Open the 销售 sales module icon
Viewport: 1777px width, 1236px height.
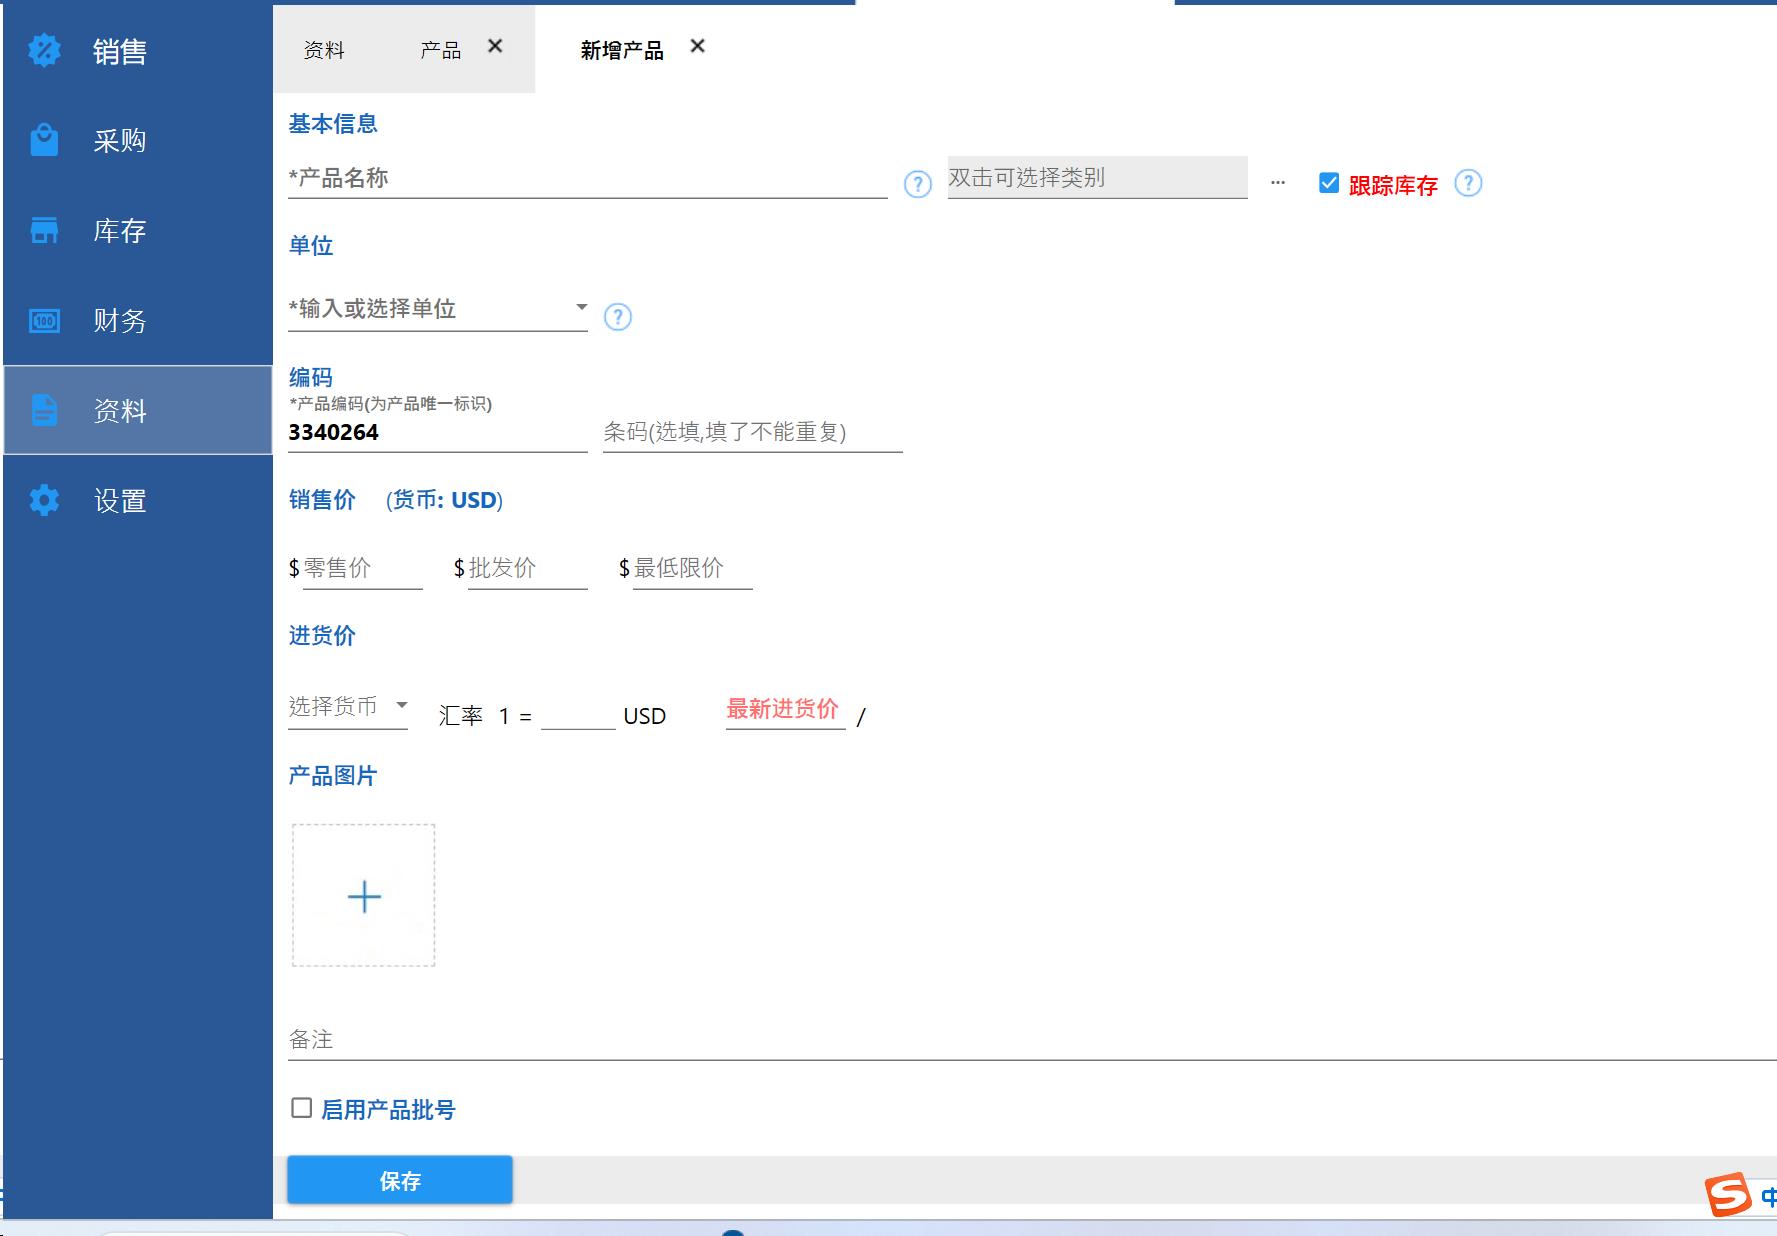[x=44, y=50]
